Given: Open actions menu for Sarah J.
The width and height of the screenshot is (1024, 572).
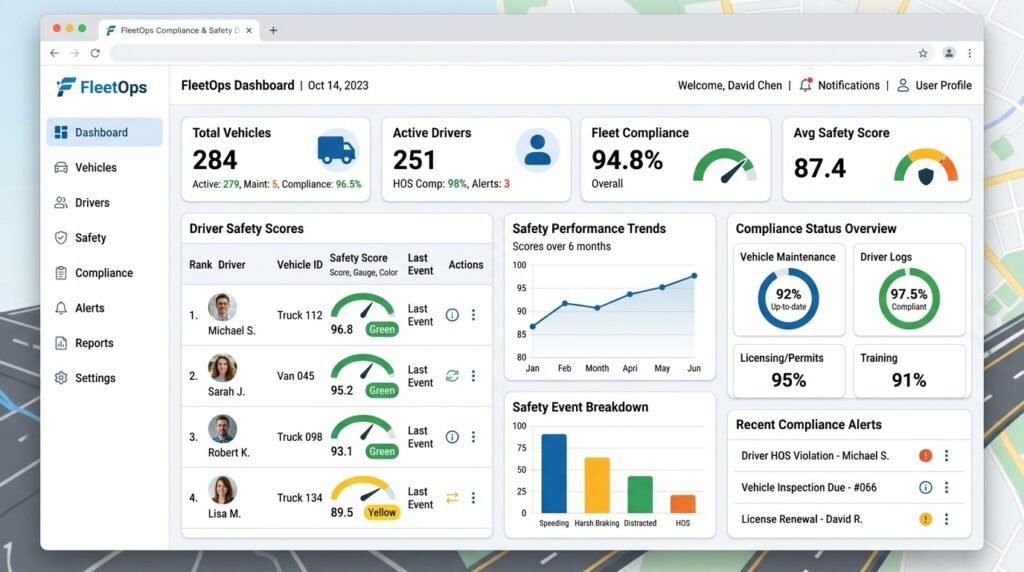Looking at the screenshot, I should [473, 376].
